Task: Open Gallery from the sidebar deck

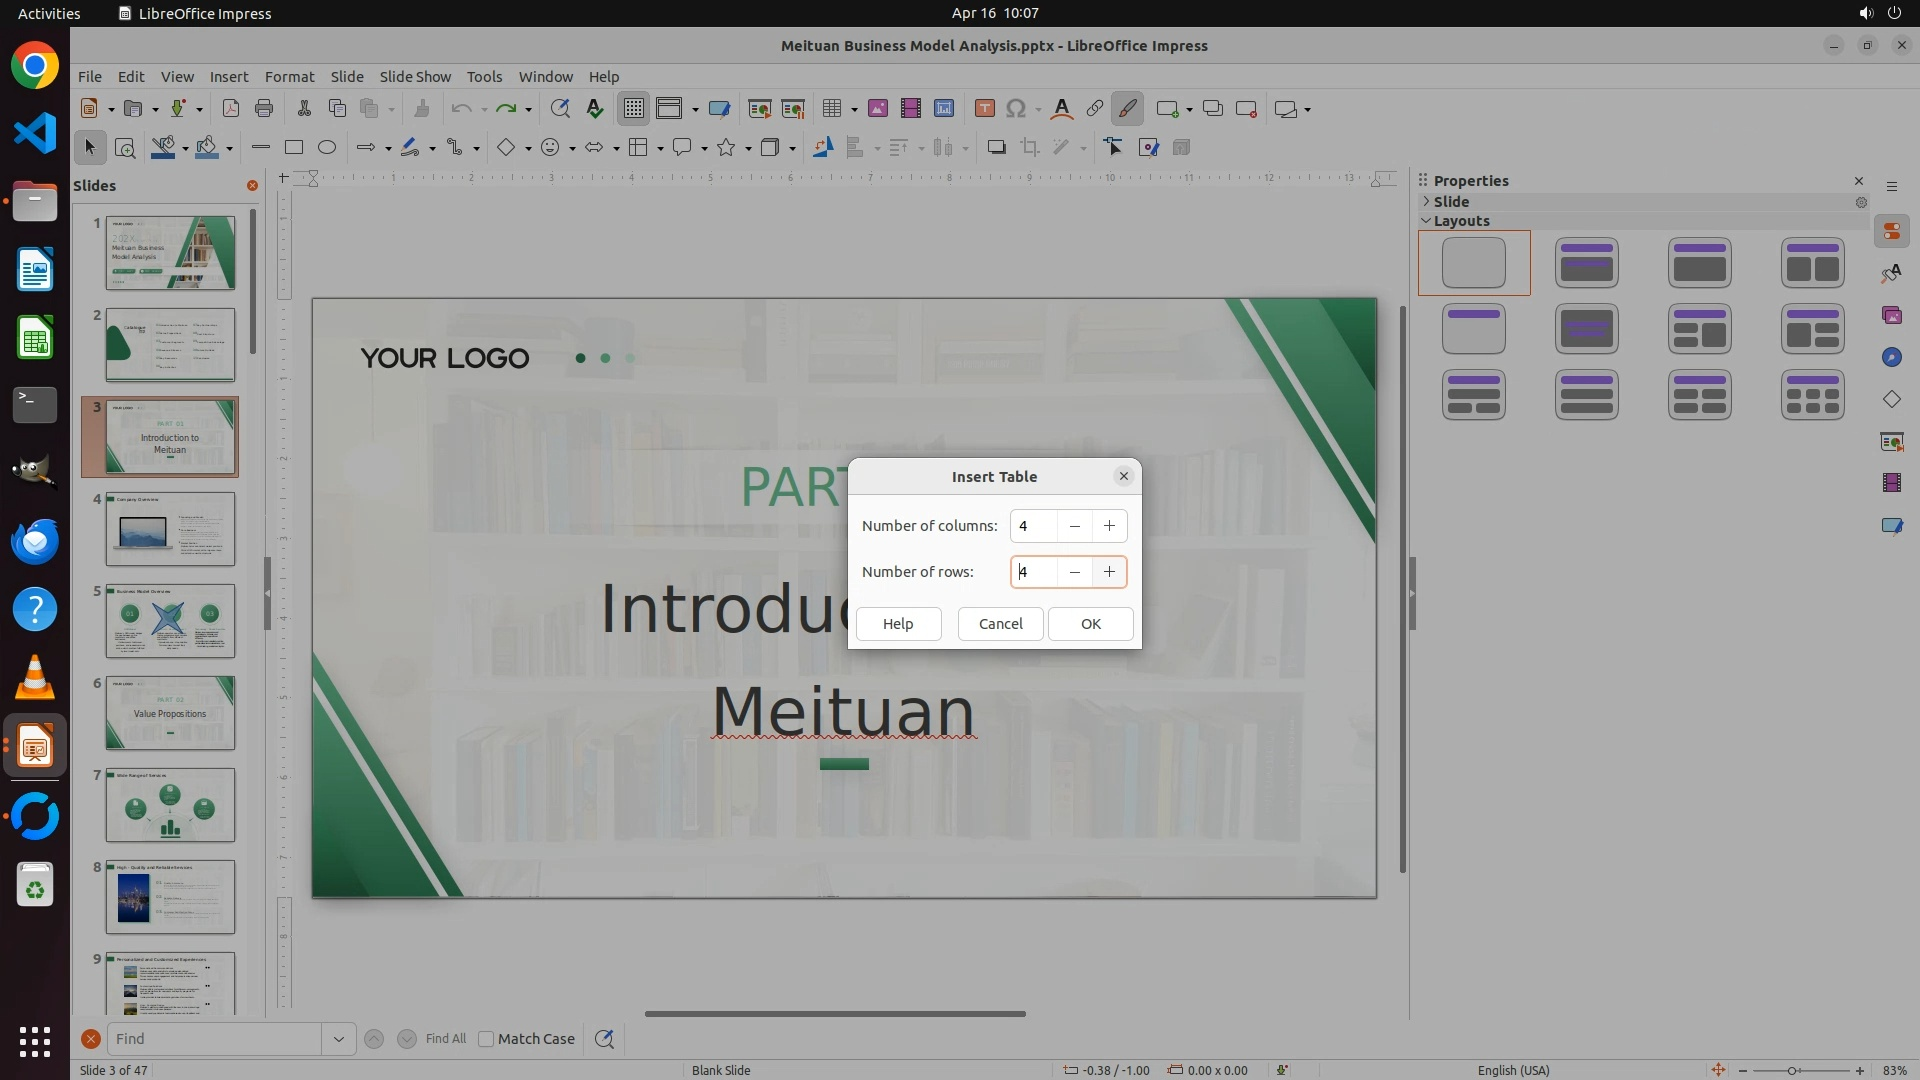Action: point(1891,315)
